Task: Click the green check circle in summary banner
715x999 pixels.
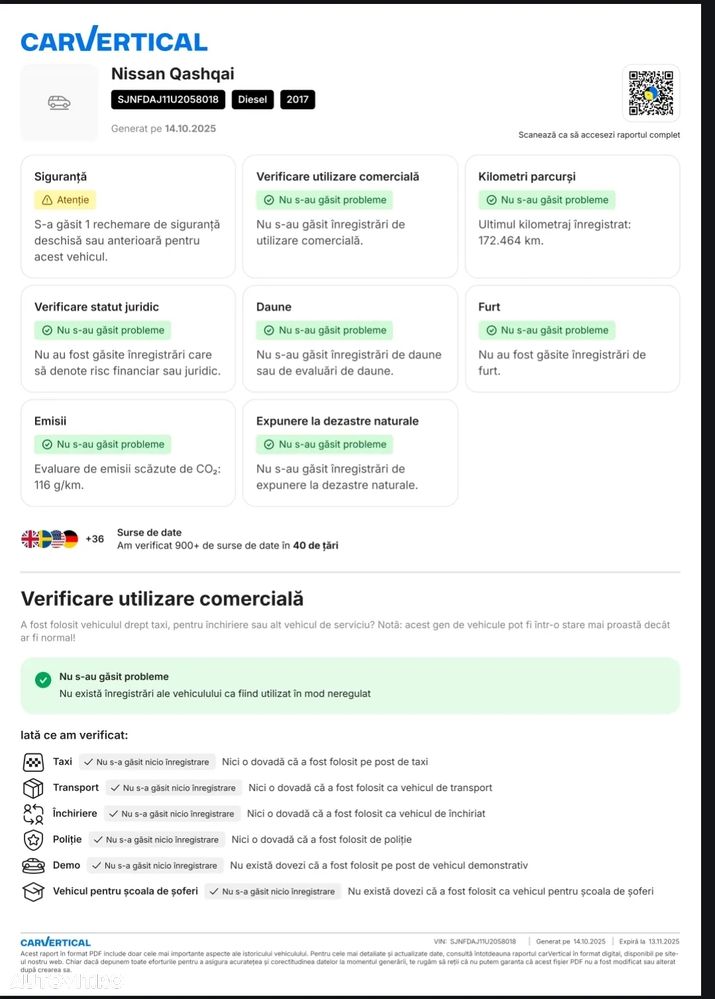Action: pyautogui.click(x=43, y=680)
